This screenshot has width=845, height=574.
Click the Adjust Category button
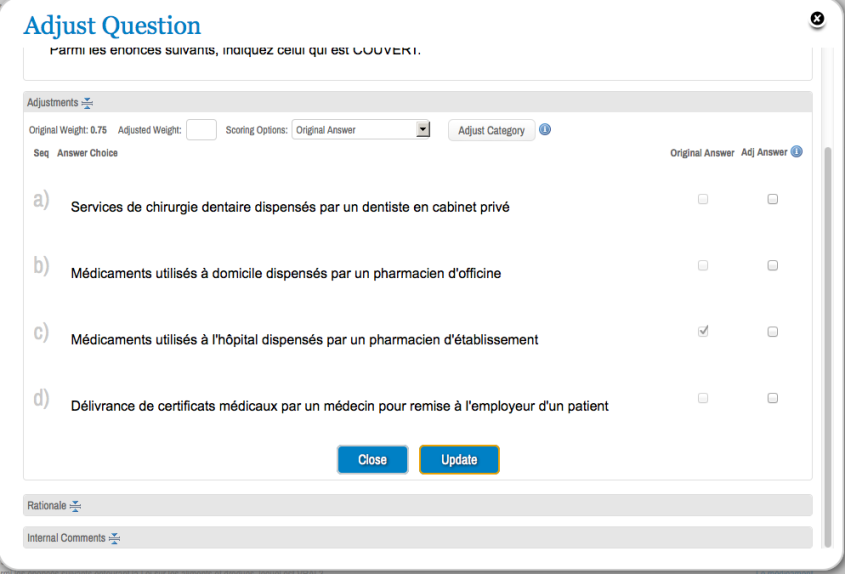(x=491, y=130)
